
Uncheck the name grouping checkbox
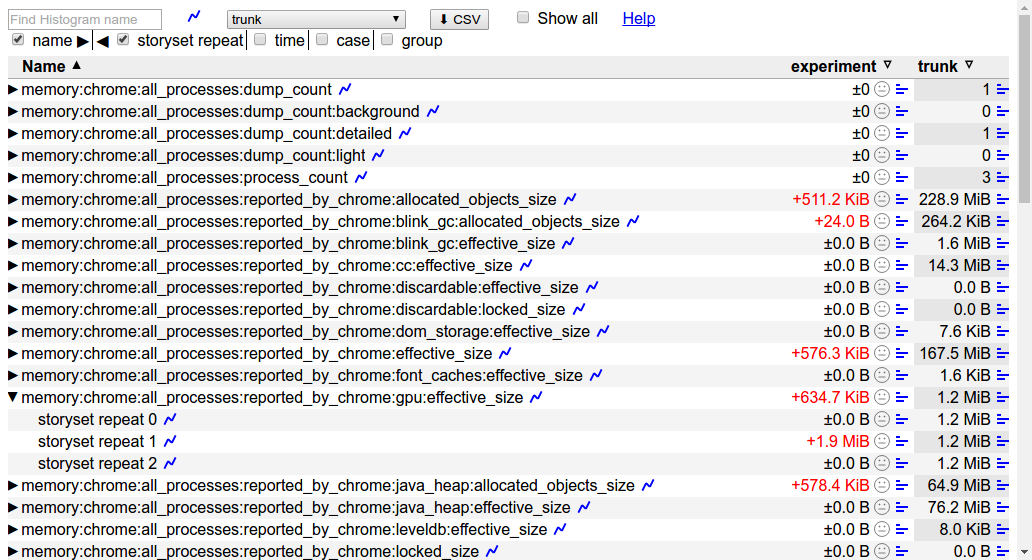click(x=18, y=39)
